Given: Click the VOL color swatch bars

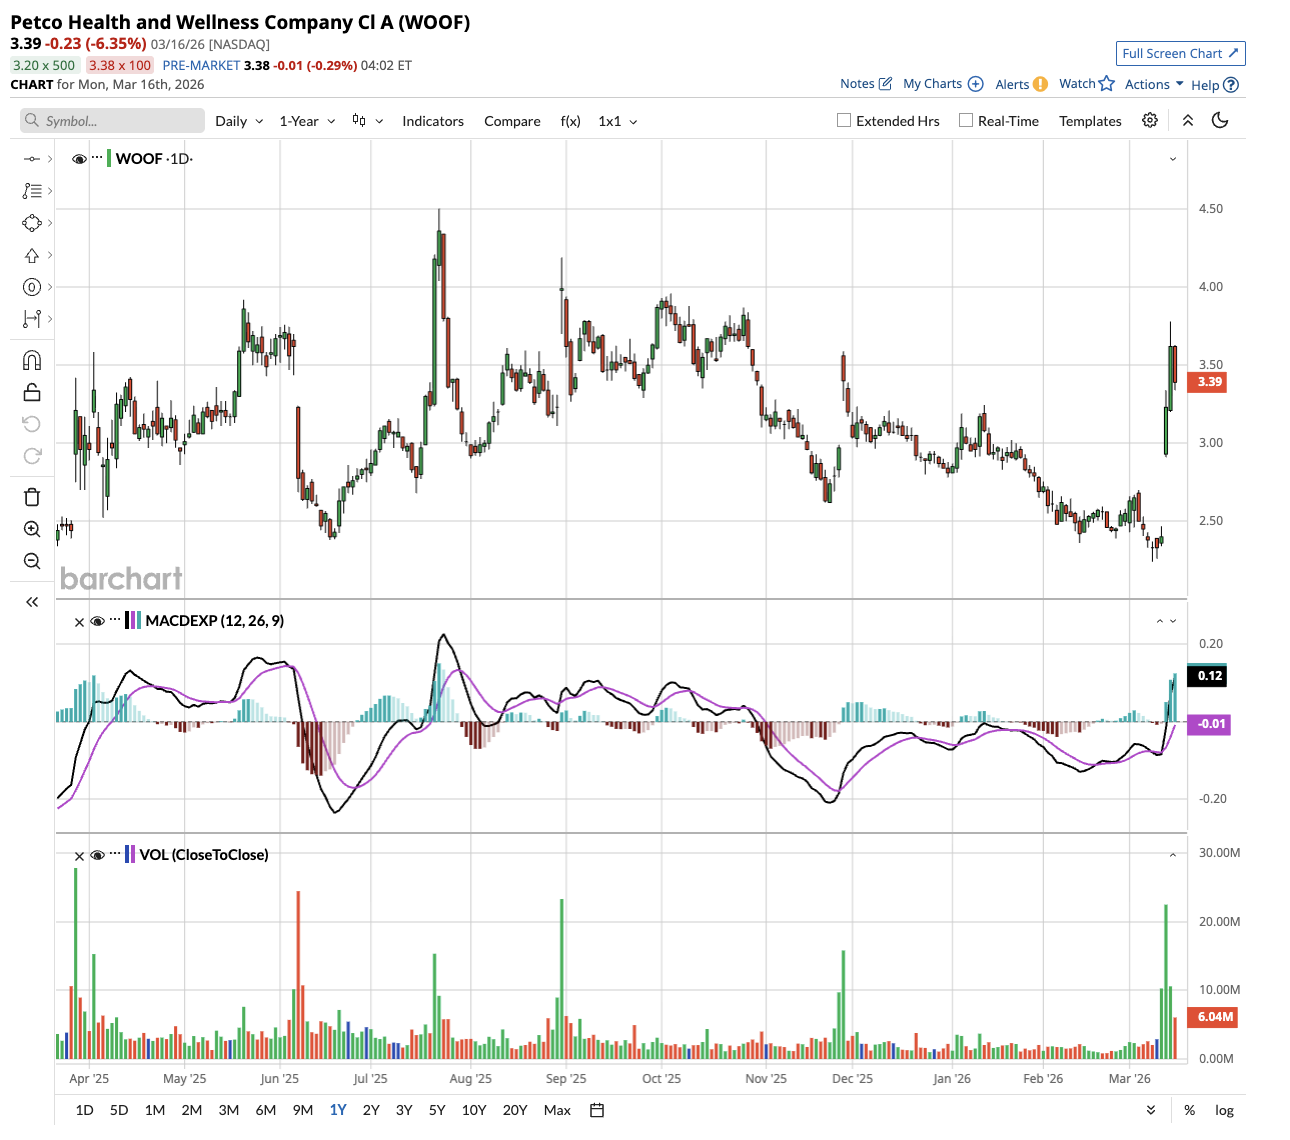Looking at the screenshot, I should pos(130,855).
